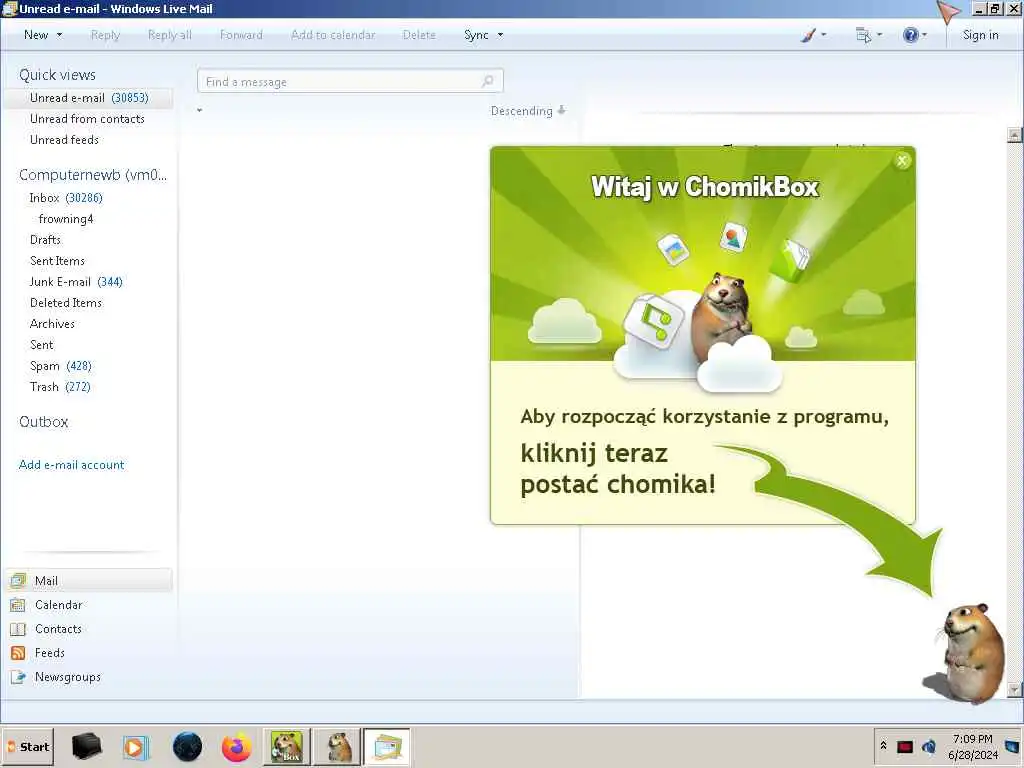The width and height of the screenshot is (1024, 768).
Task: Collapse the Quick views section
Action: (x=57, y=74)
